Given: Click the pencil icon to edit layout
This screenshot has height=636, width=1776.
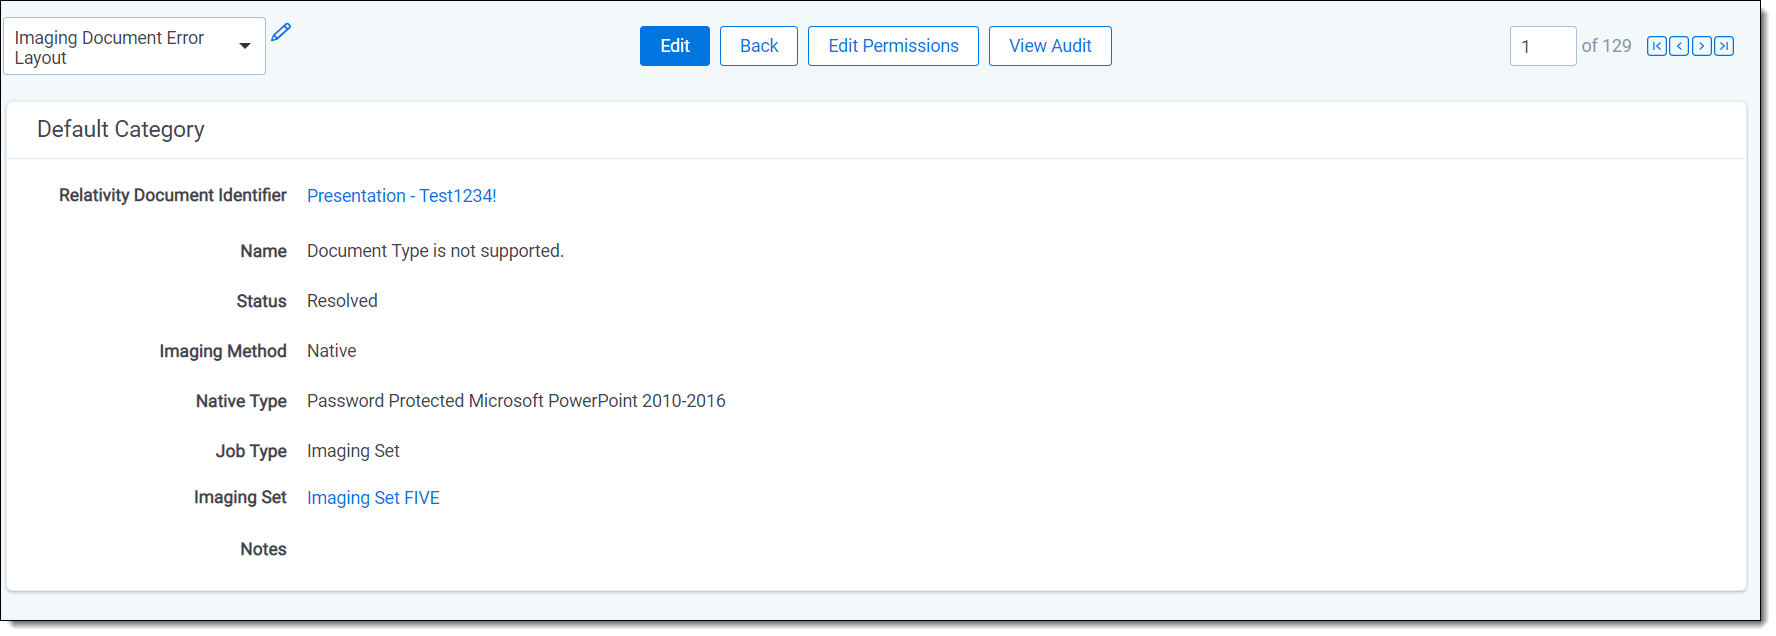Looking at the screenshot, I should click(281, 33).
